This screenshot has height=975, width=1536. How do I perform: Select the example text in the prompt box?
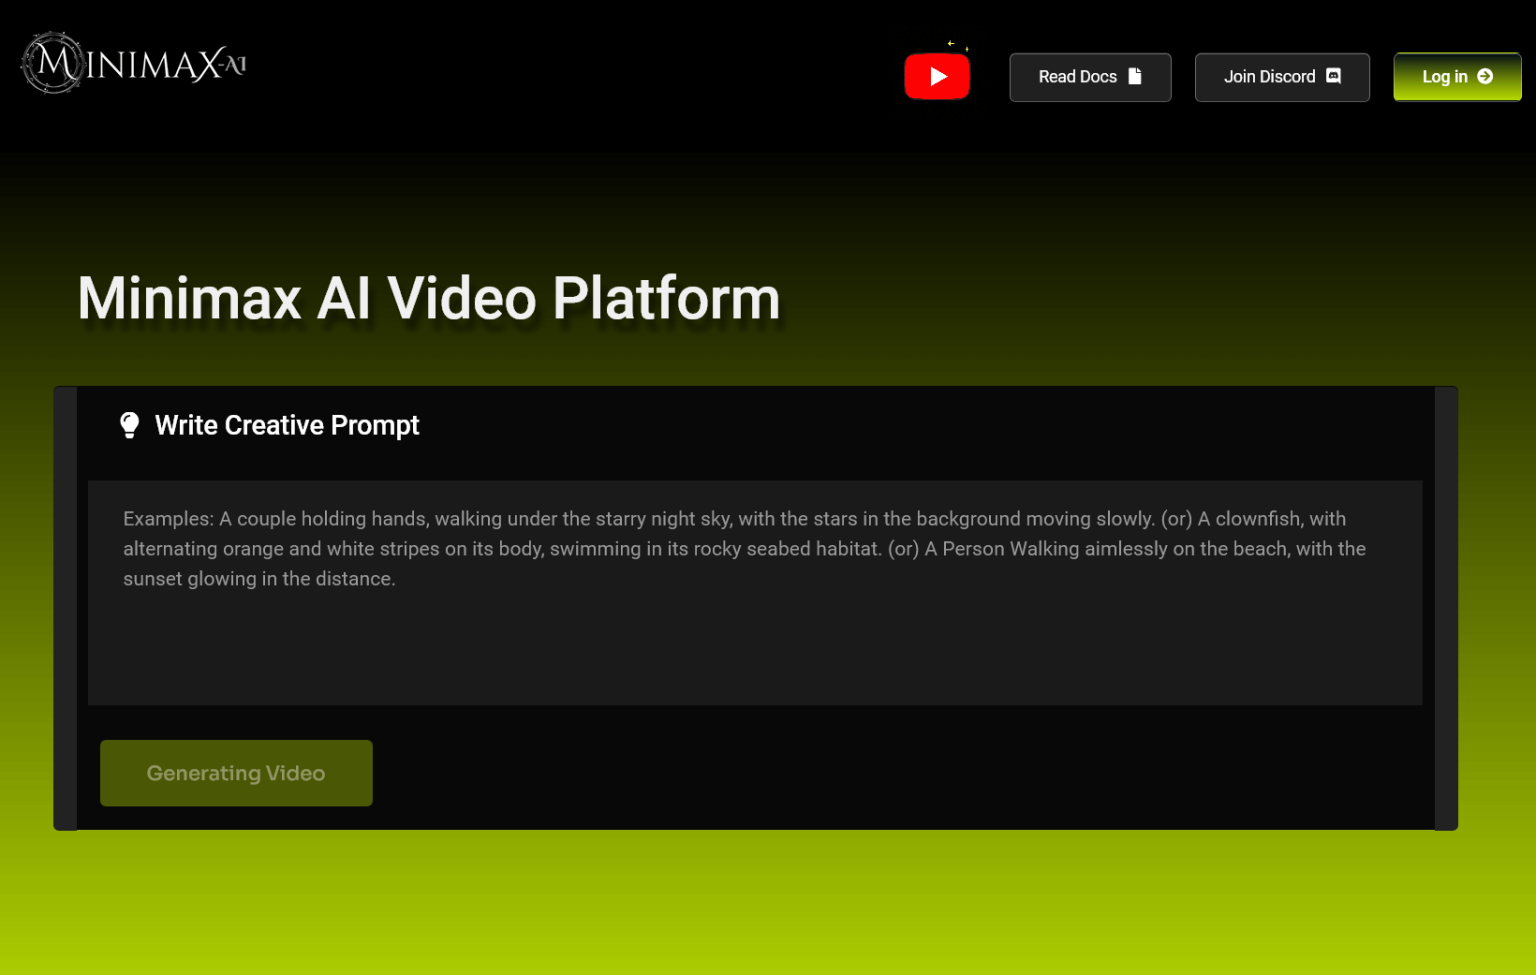click(744, 548)
